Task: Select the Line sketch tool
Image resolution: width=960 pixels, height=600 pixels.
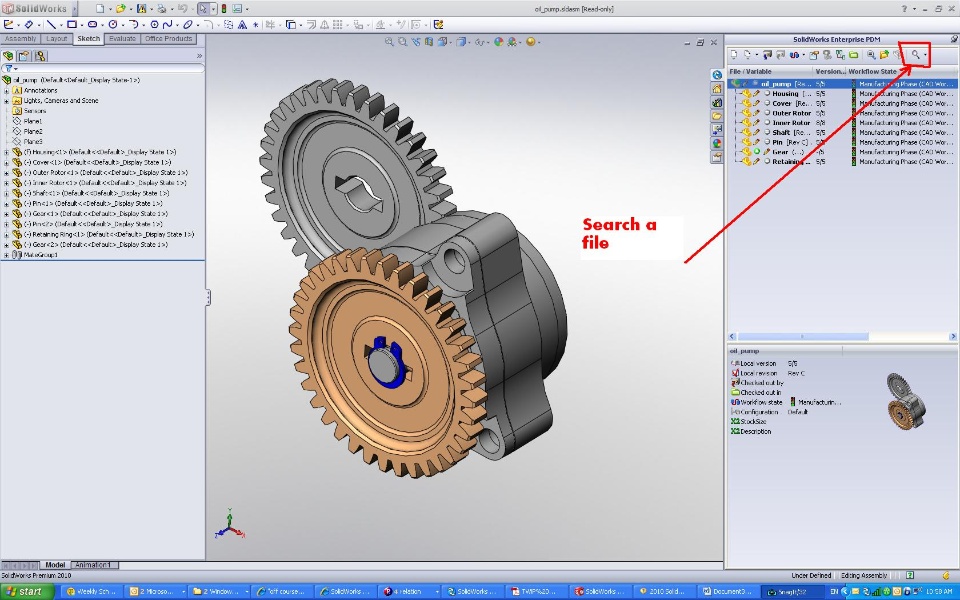Action: tap(51, 24)
